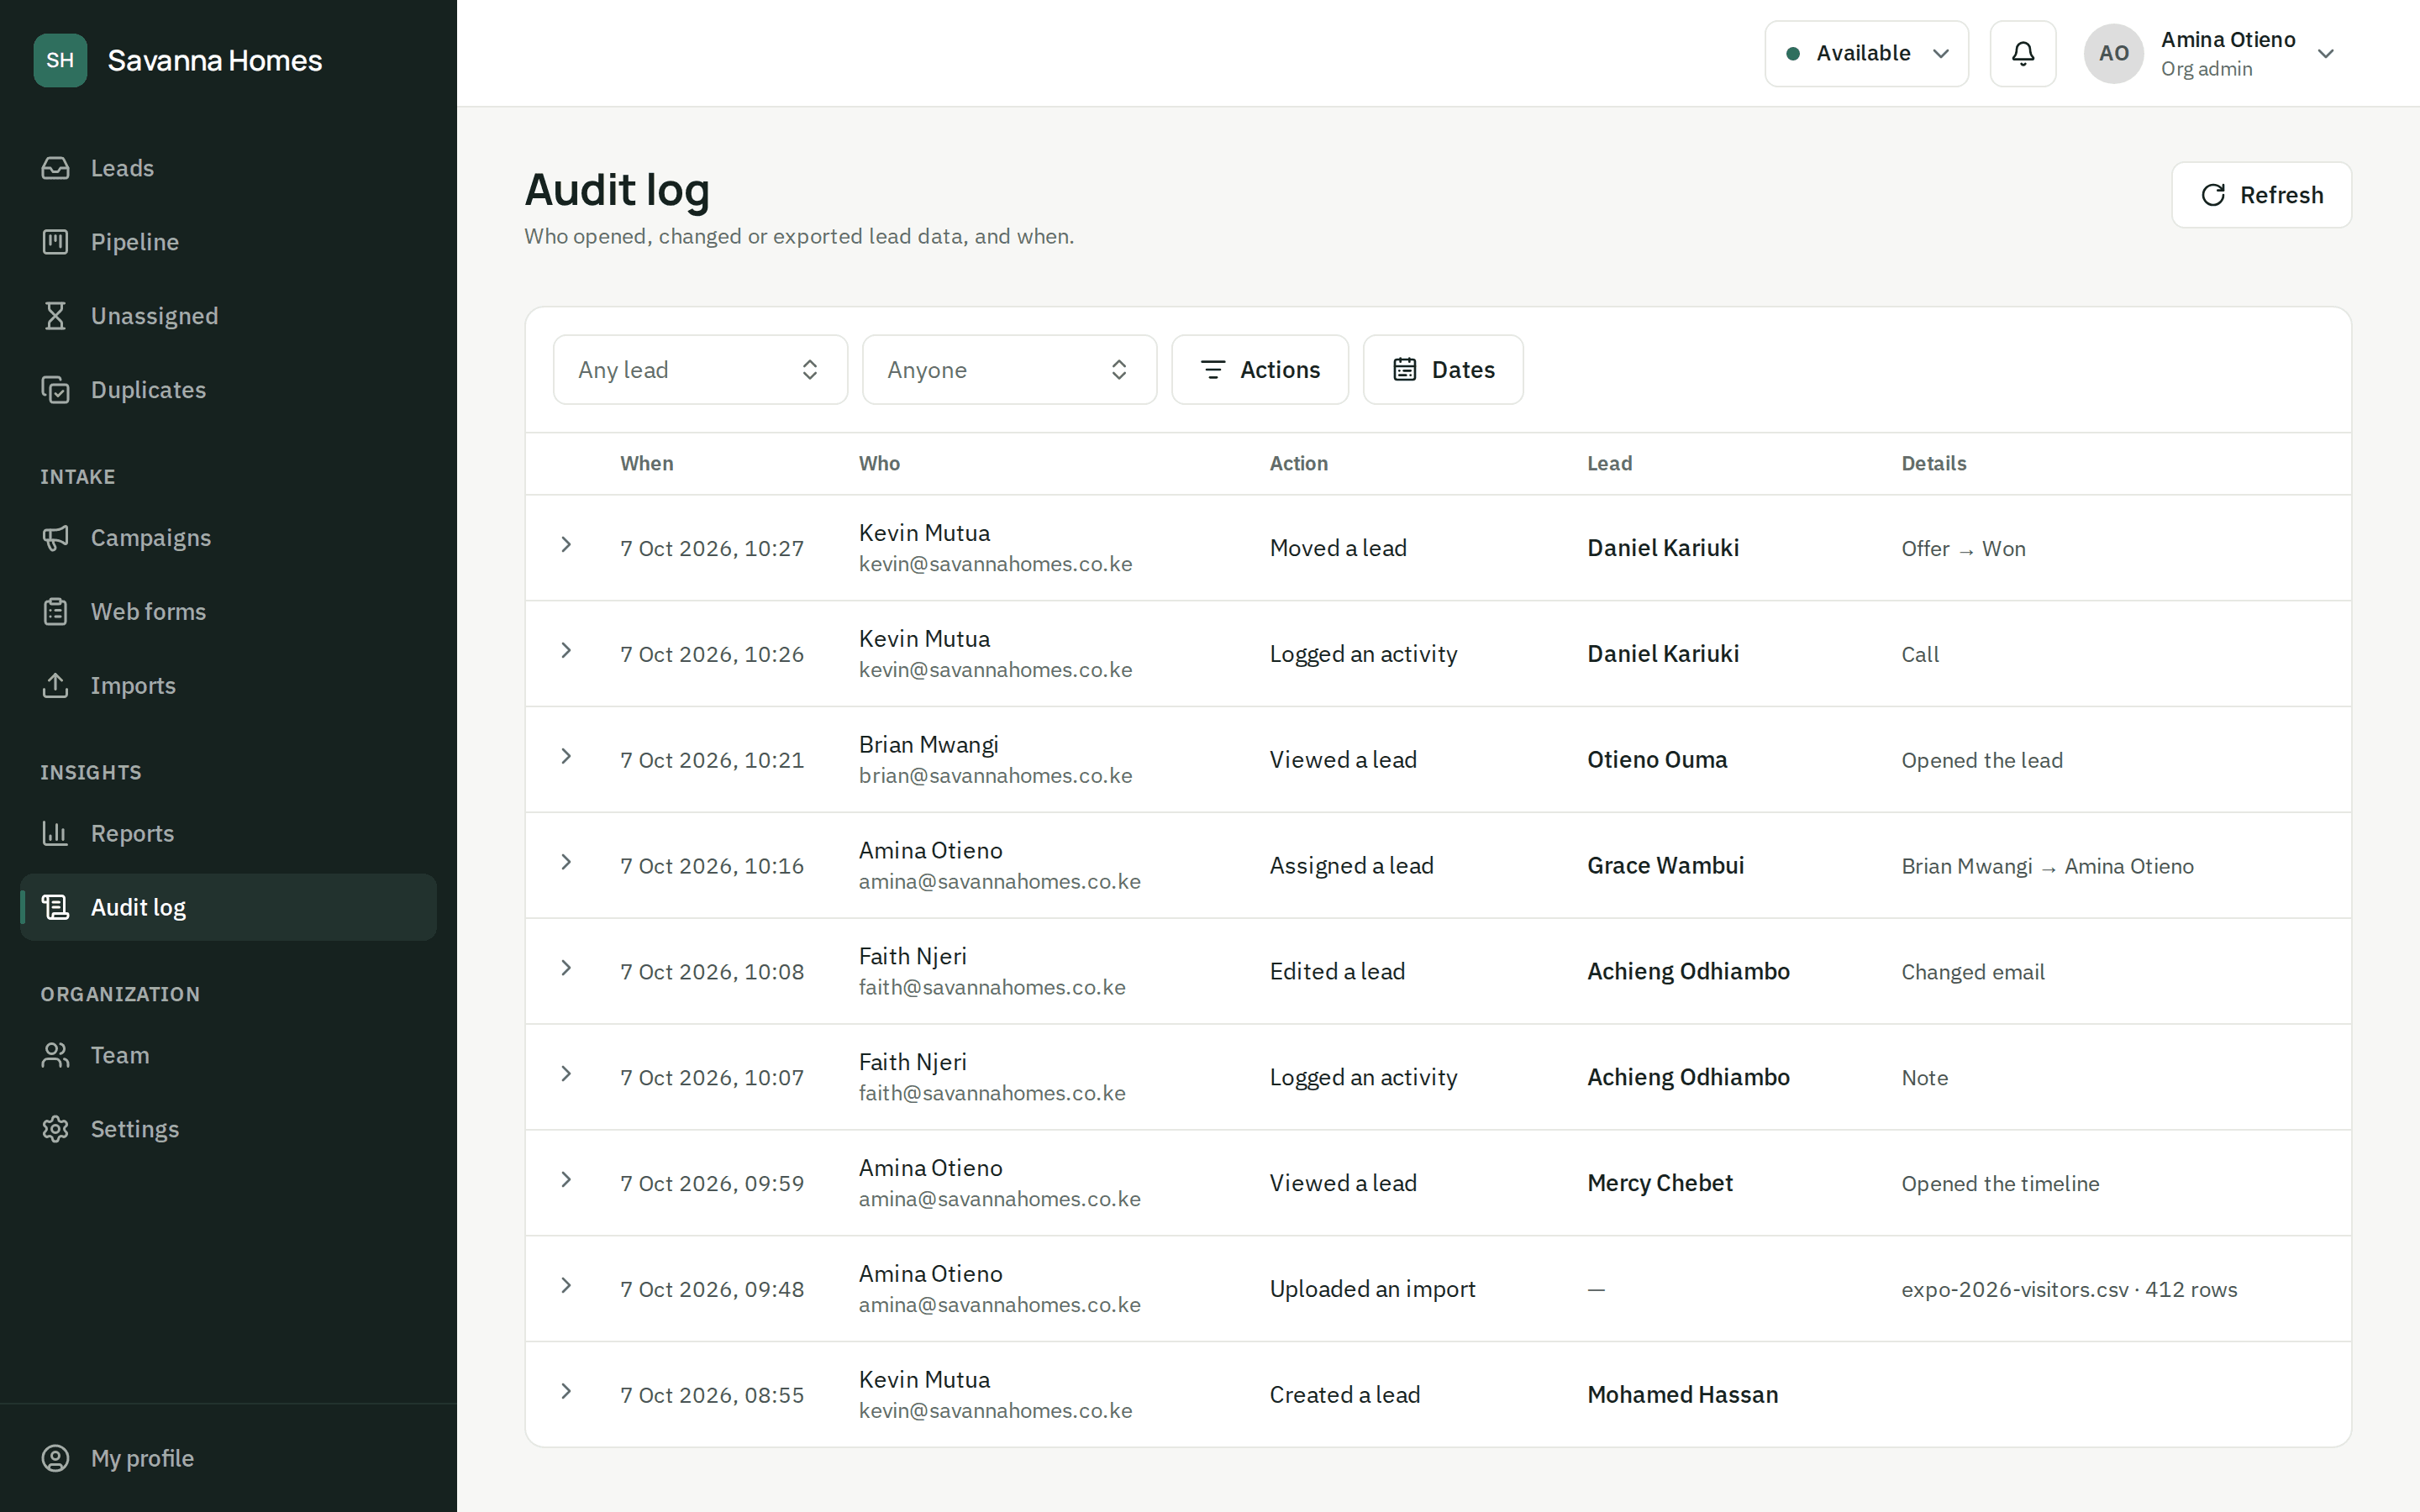Click the Offer → Won detail text
Viewport: 2420px width, 1512px height.
(1963, 549)
